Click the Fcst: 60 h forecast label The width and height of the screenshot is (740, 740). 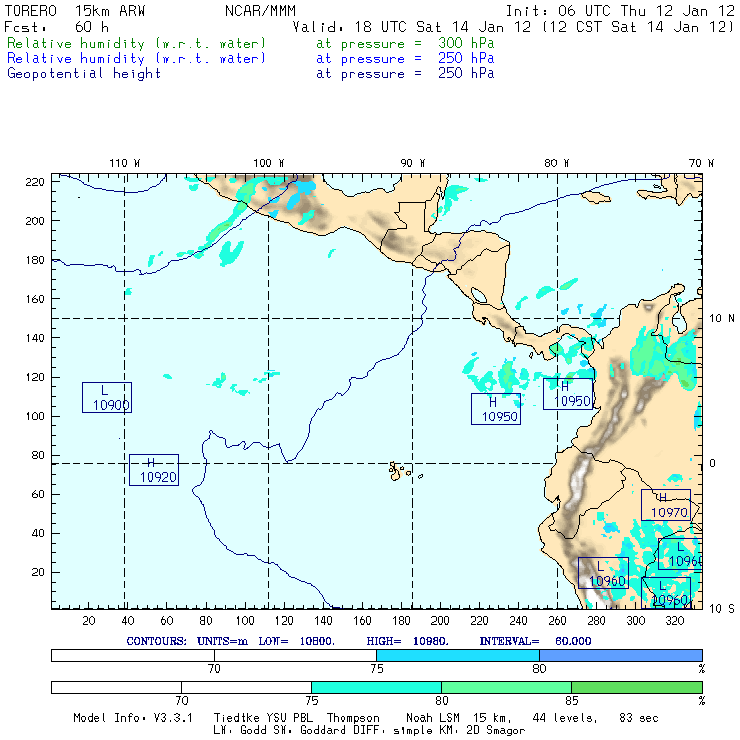coord(56,27)
